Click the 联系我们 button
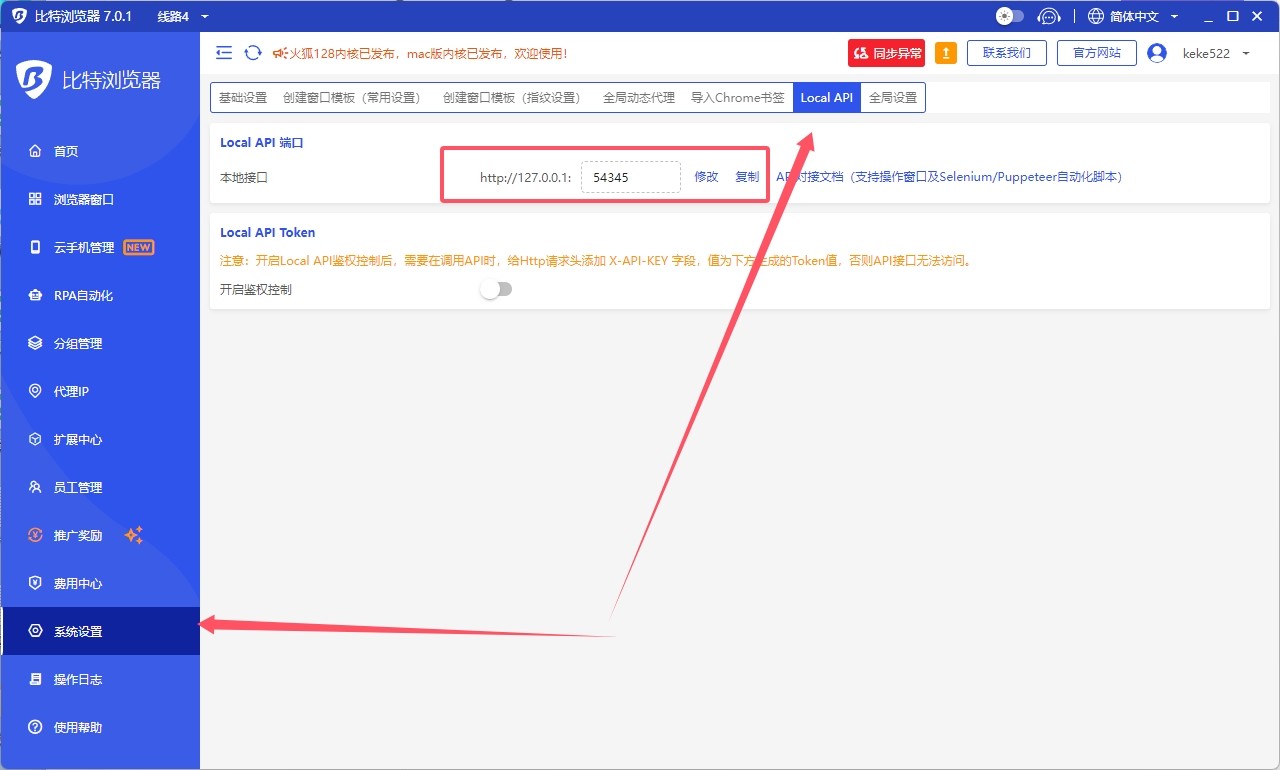 (x=1006, y=53)
